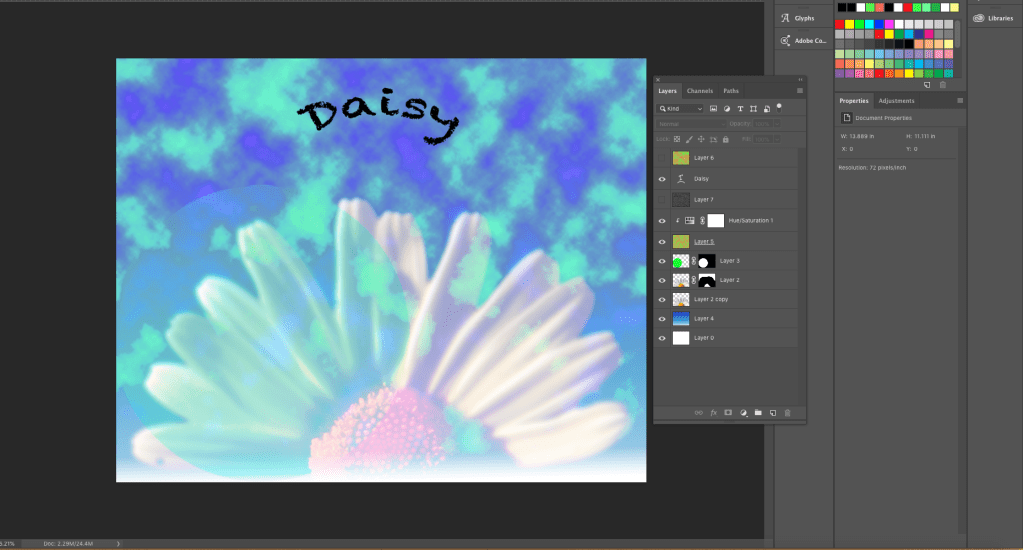Open the Kind filter dropdown
This screenshot has width=1023, height=550.
[680, 108]
